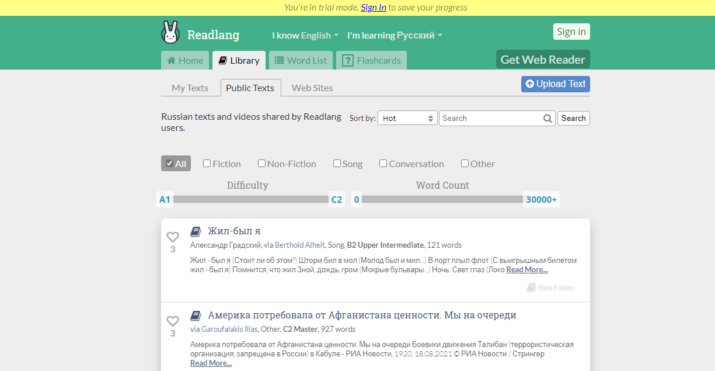Open the Word List tab

pos(301,60)
